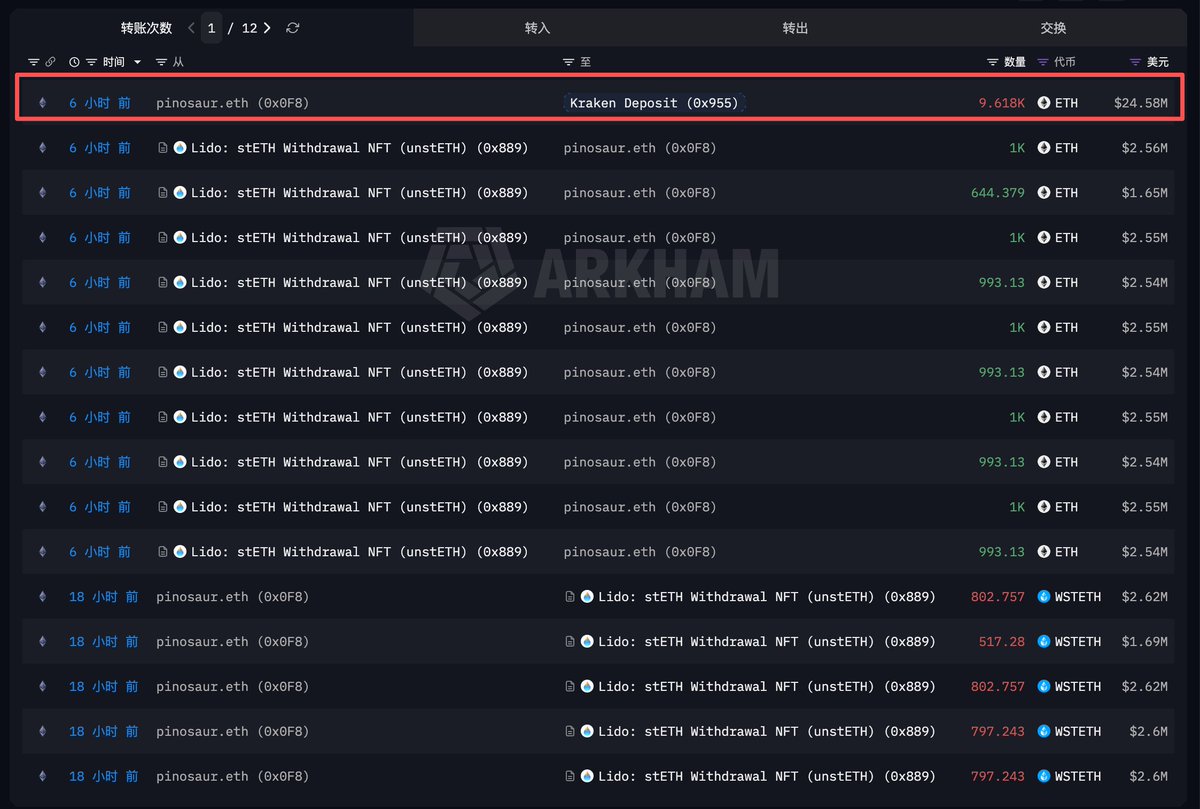Screen dimensions: 1200x809
Task: Open the 18 小时 前 timestamp in 517.28 row
Action: 104,642
